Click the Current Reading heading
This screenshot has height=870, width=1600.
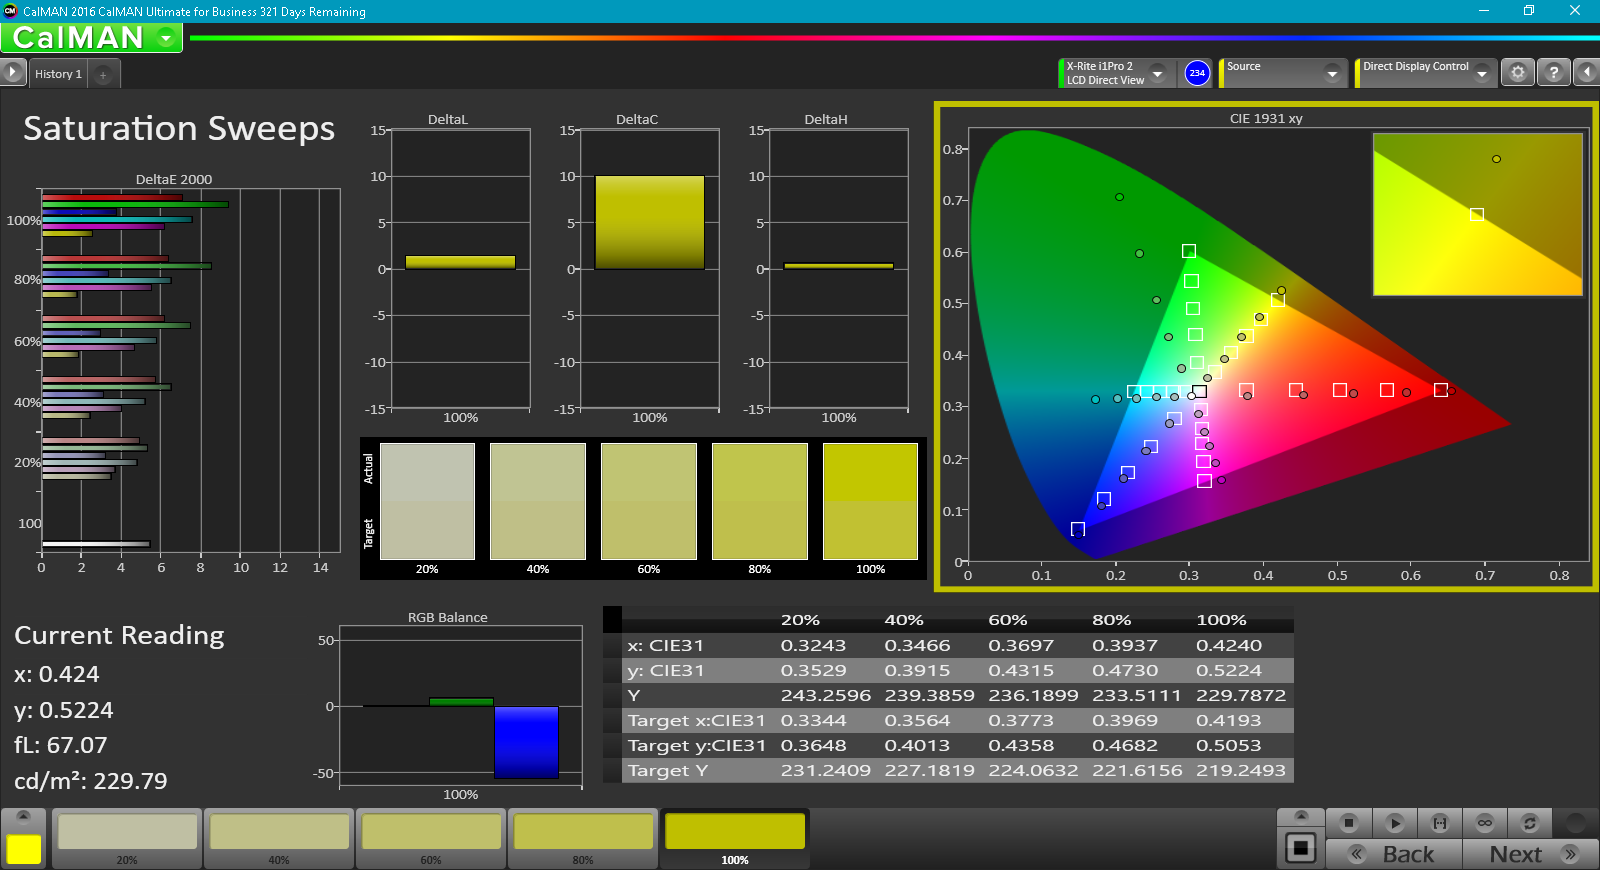[x=119, y=636]
